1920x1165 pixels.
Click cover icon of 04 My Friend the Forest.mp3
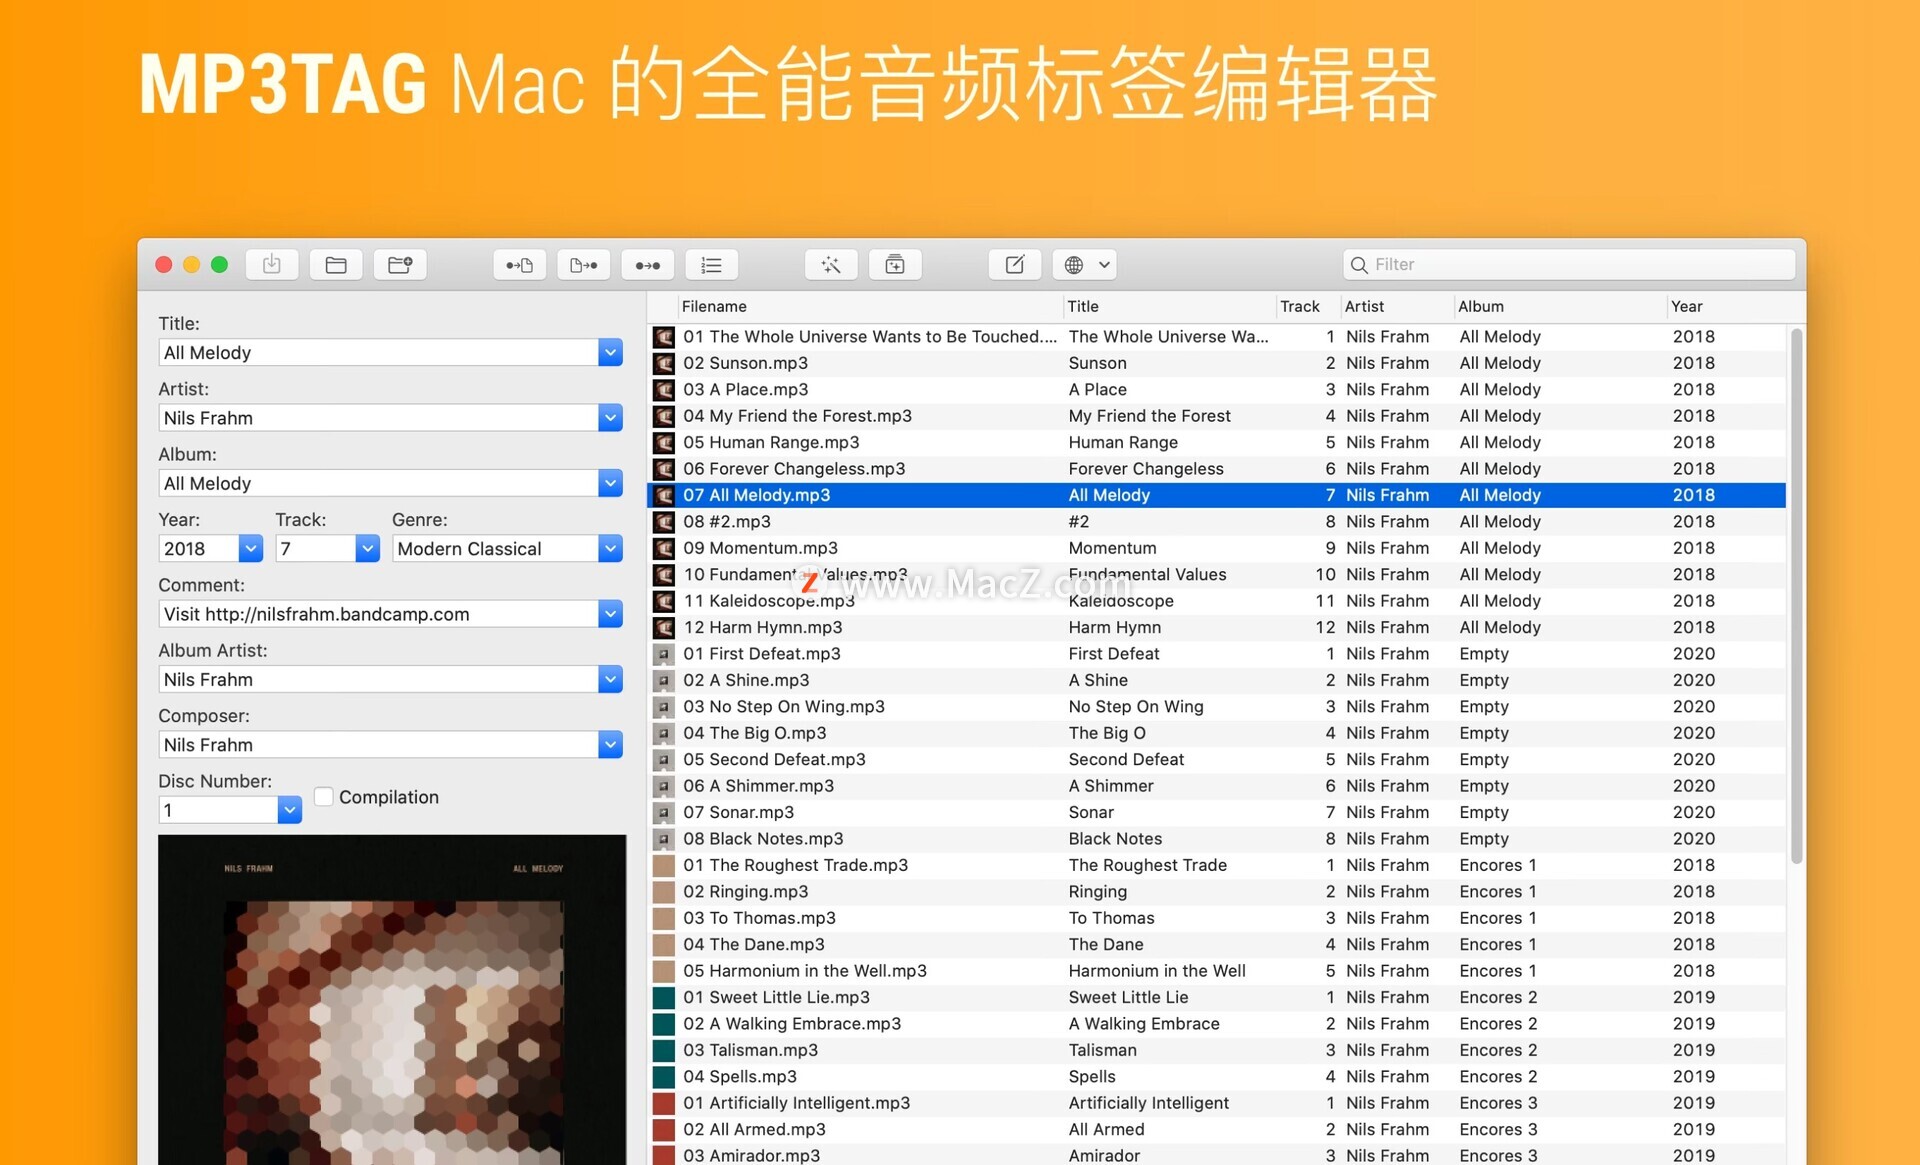(663, 416)
